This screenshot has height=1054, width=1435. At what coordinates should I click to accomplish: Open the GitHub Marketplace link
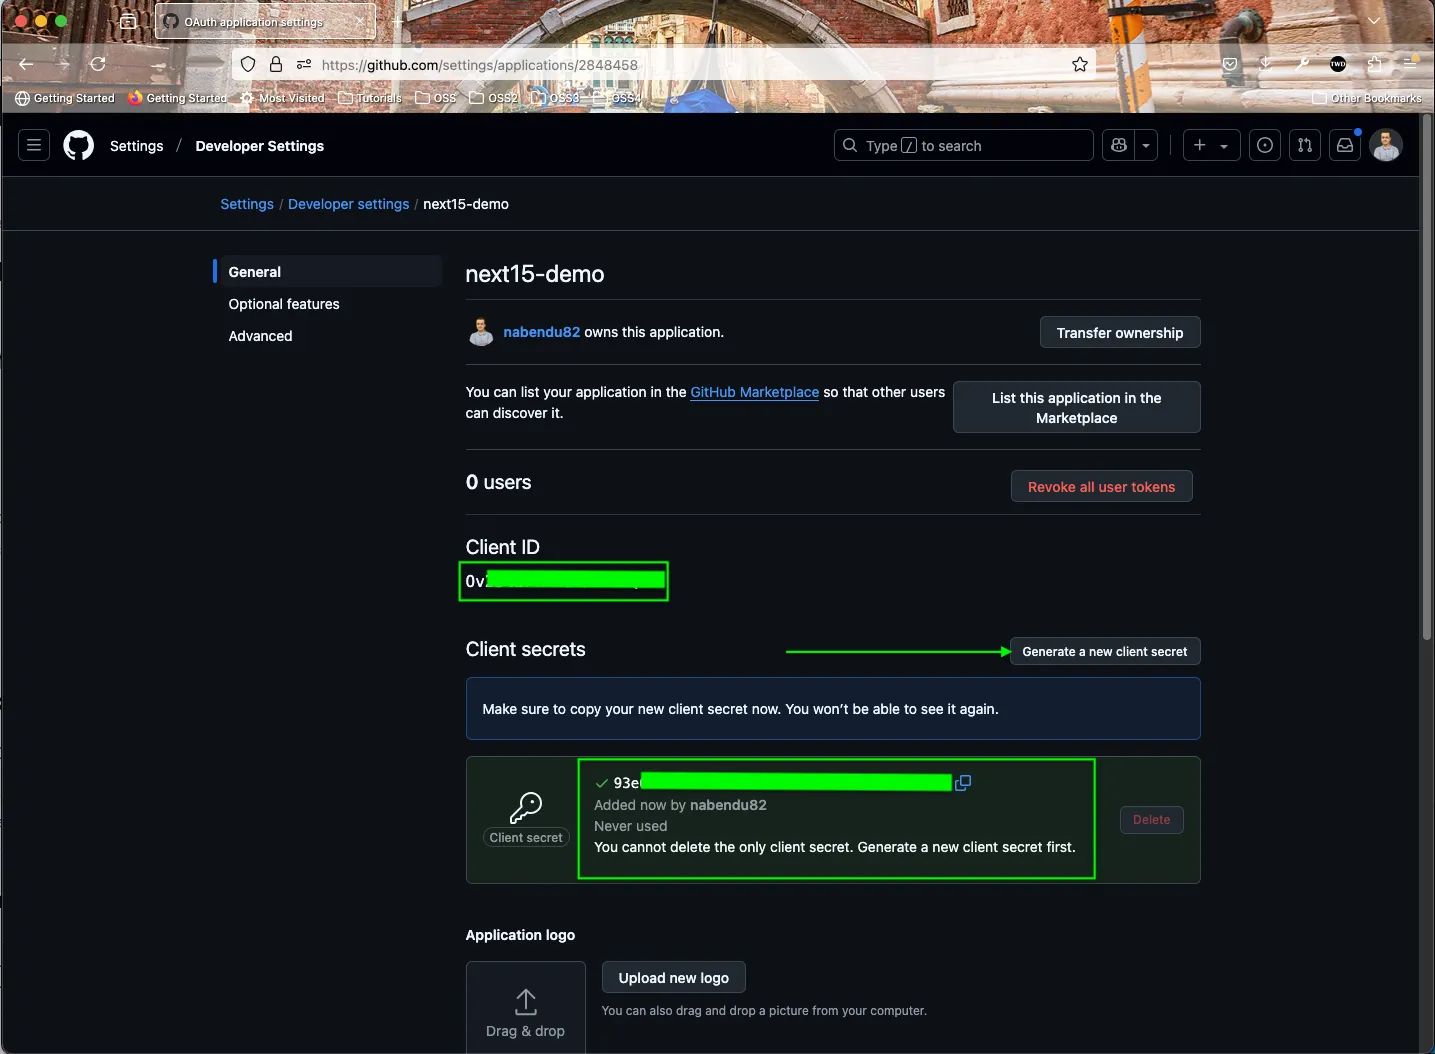[755, 392]
